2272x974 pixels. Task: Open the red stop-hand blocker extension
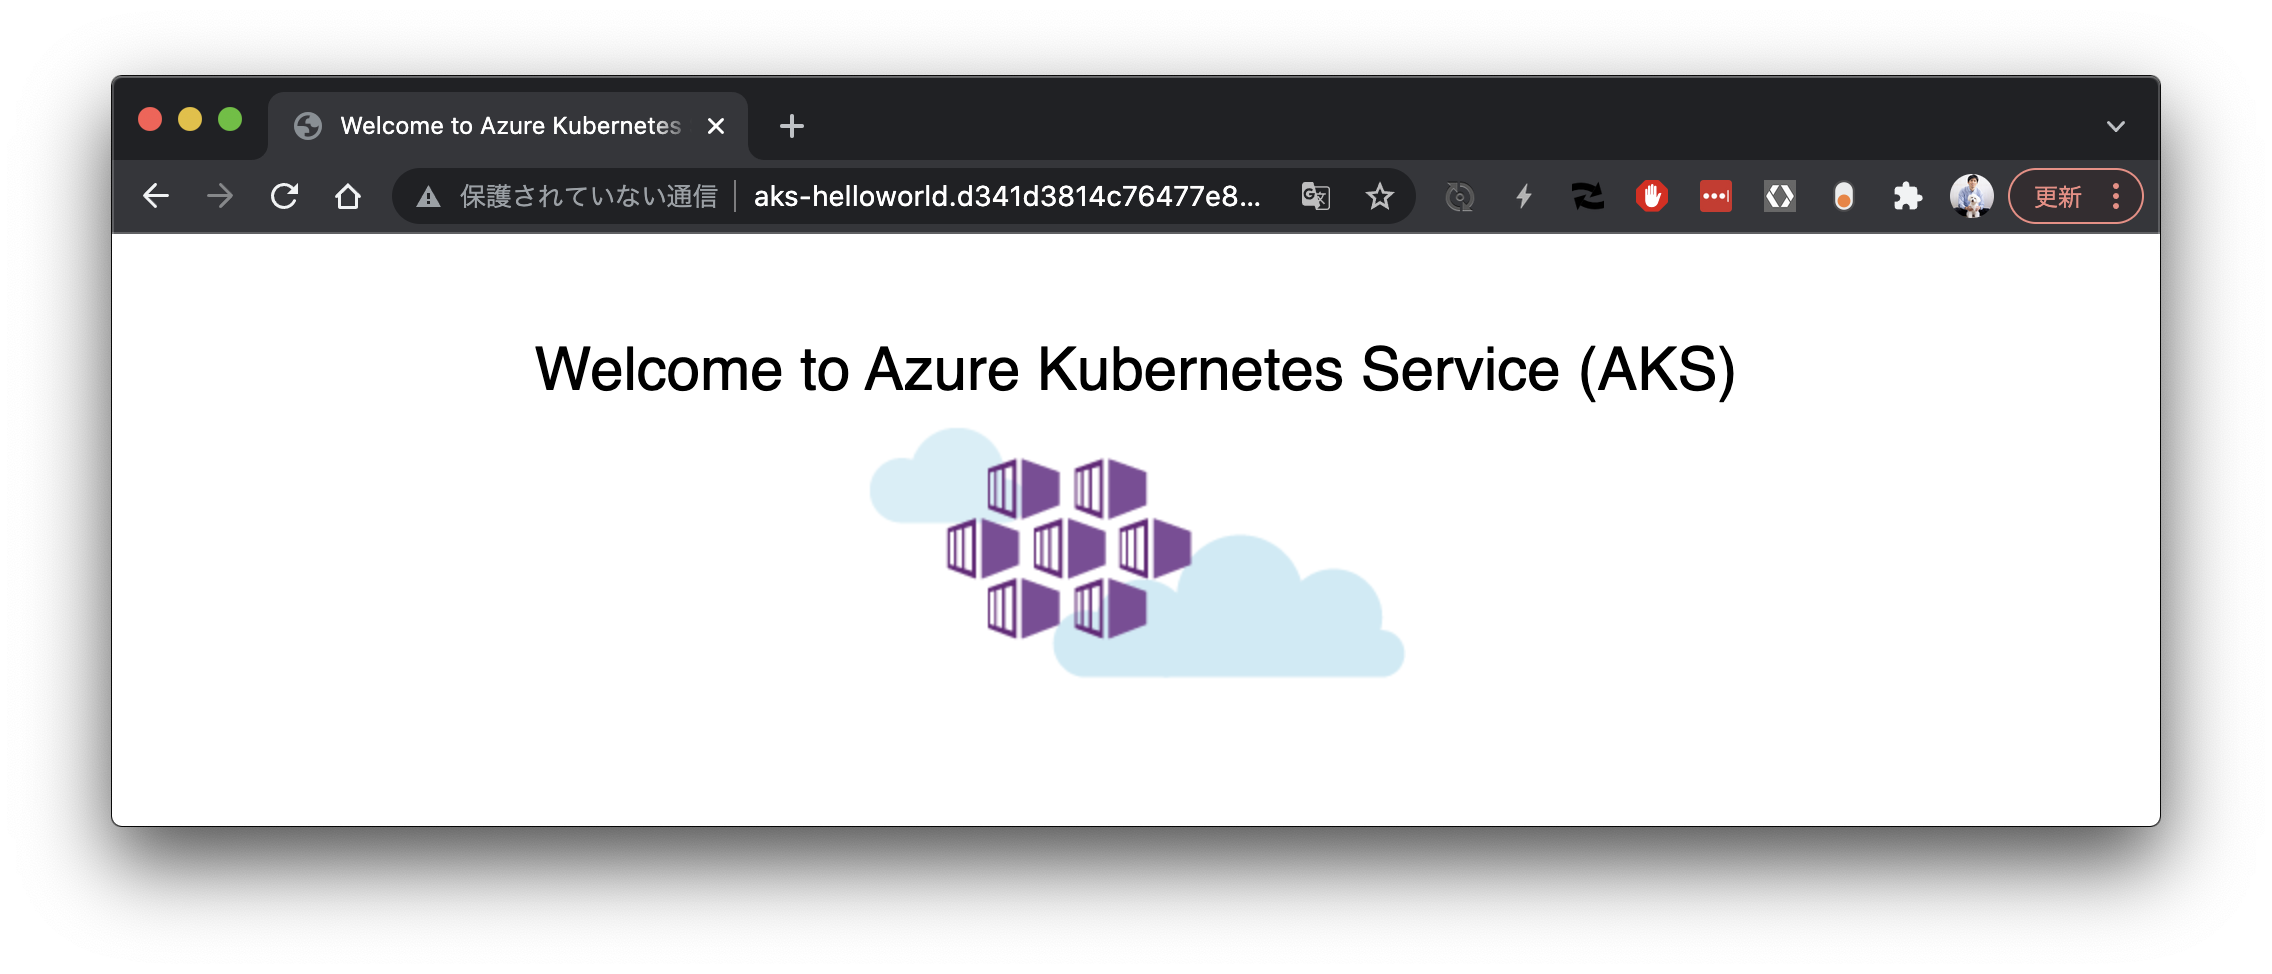pos(1652,196)
